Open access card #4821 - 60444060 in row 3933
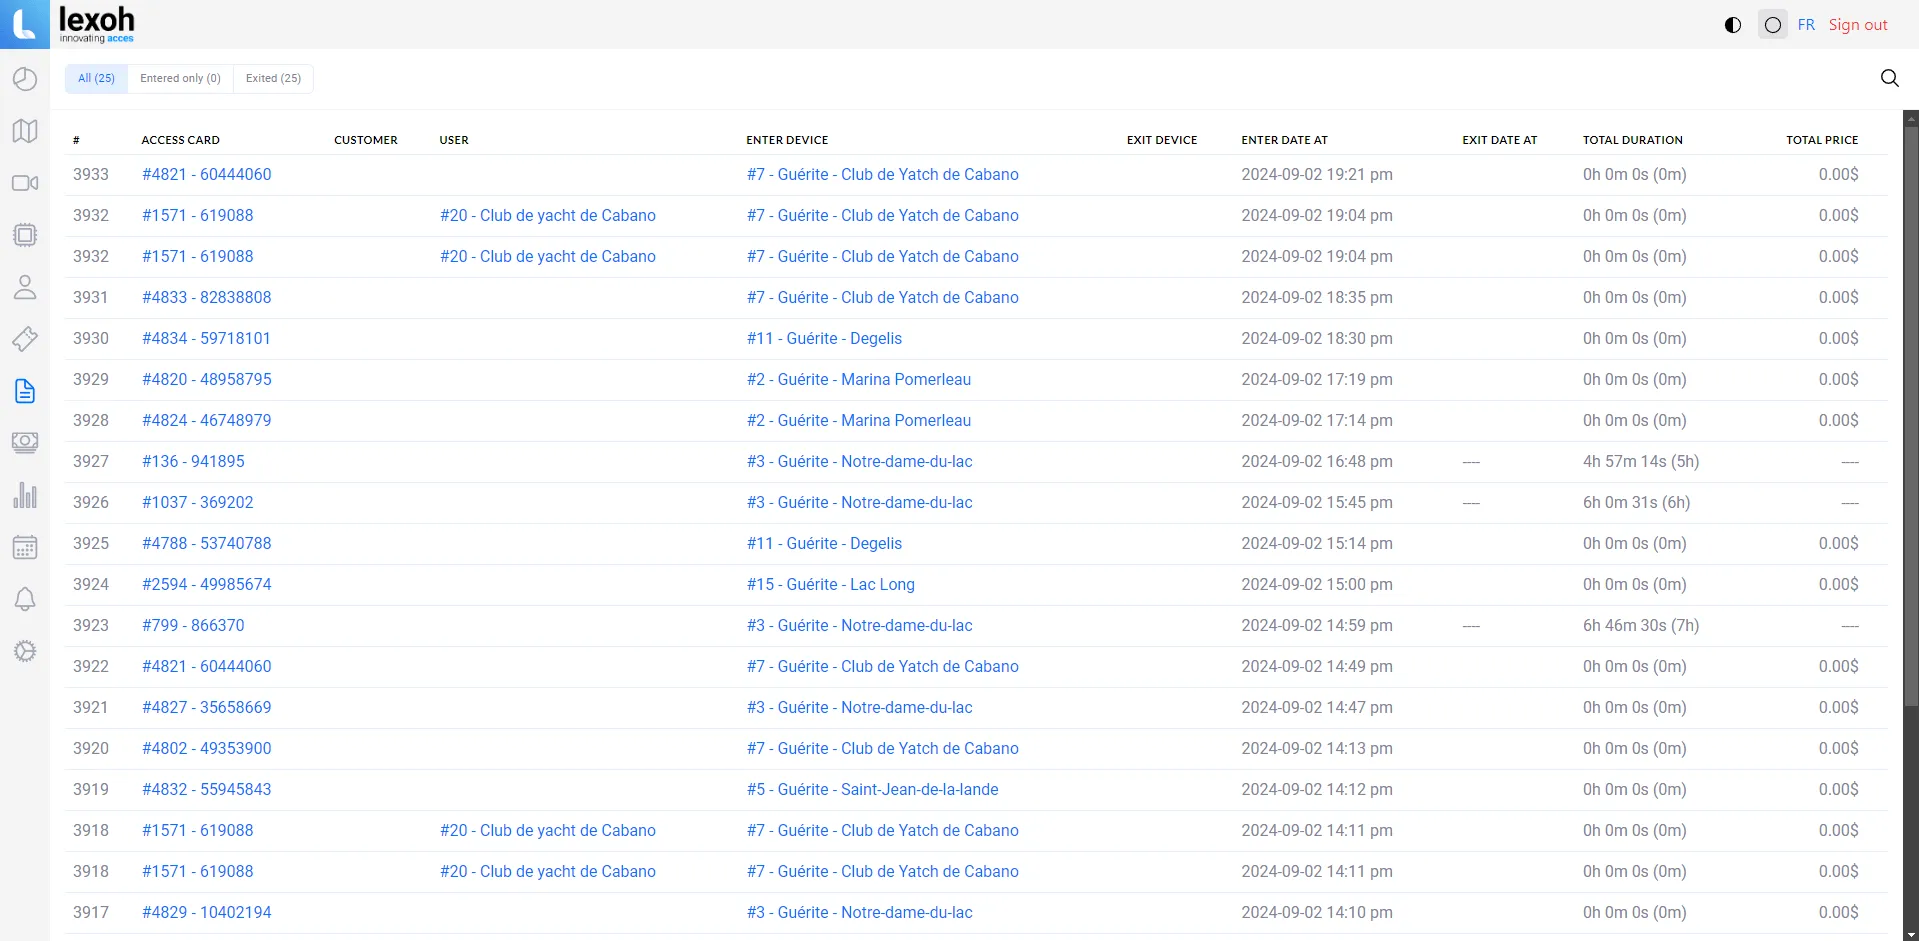1919x941 pixels. click(x=206, y=174)
